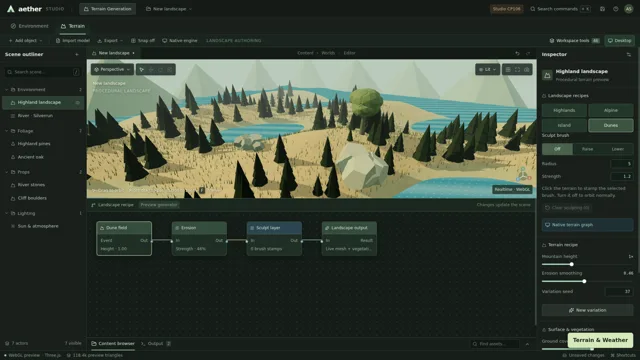Collapse the Foliage group
Image resolution: width=640 pixels, height=360 pixels.
pyautogui.click(x=7, y=131)
